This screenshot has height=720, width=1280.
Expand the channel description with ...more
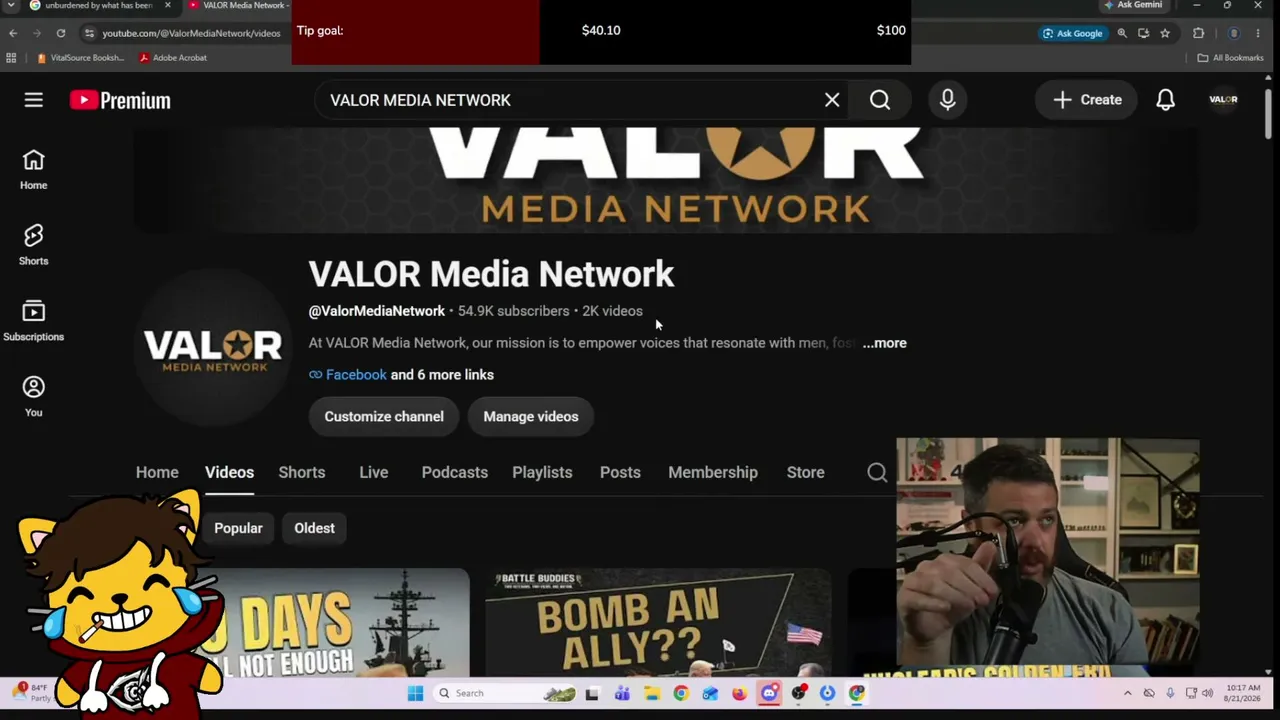(884, 343)
